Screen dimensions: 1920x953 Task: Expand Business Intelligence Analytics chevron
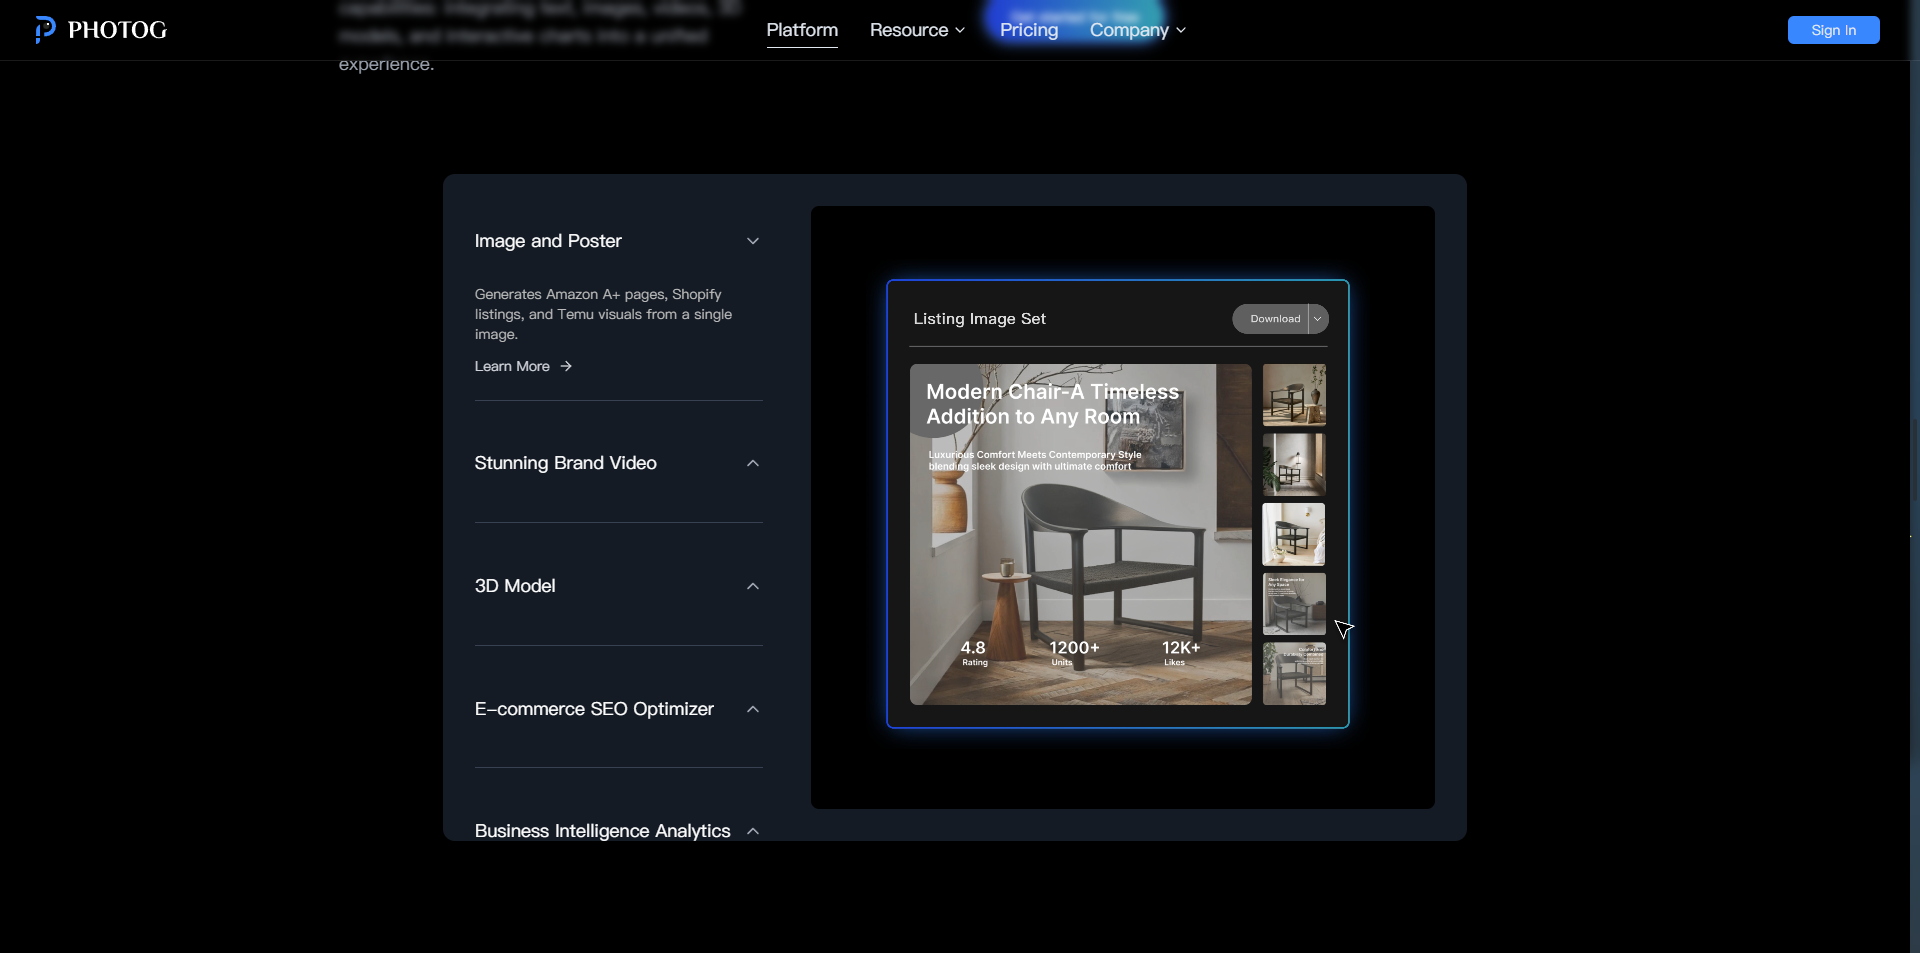pos(753,832)
